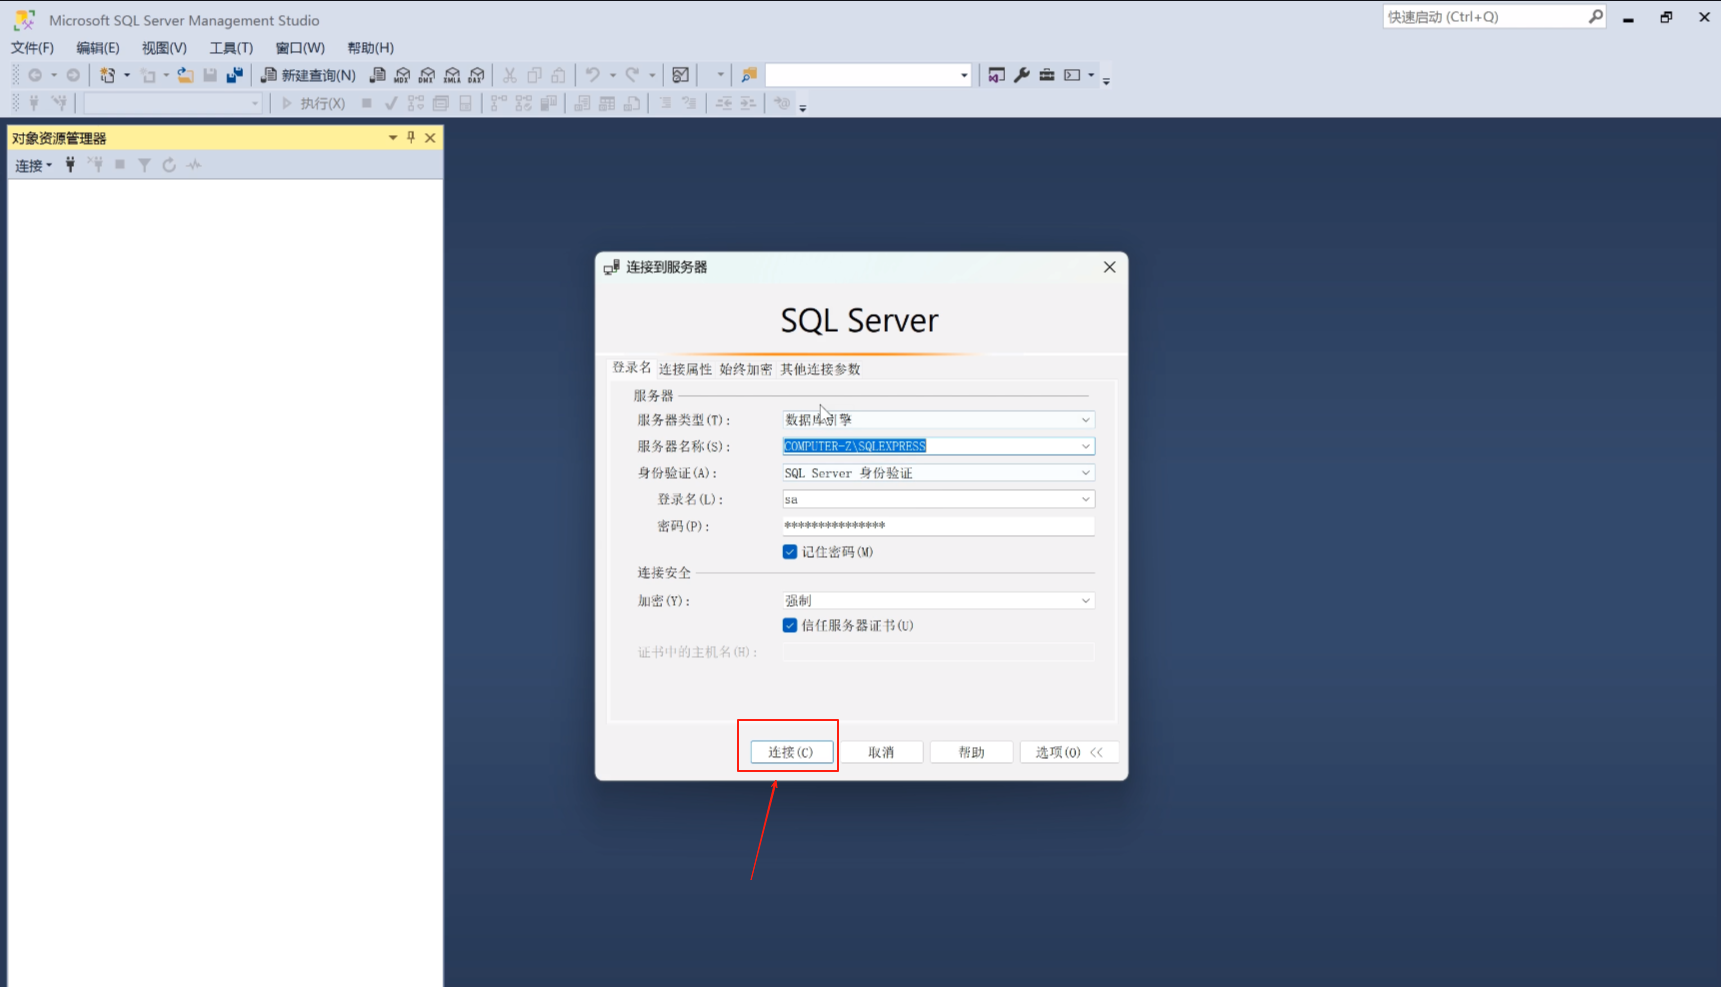Viewport: 1721px width, 987px height.
Task: Switch to Always Encrypted (始终加密) tab
Action: [x=746, y=369]
